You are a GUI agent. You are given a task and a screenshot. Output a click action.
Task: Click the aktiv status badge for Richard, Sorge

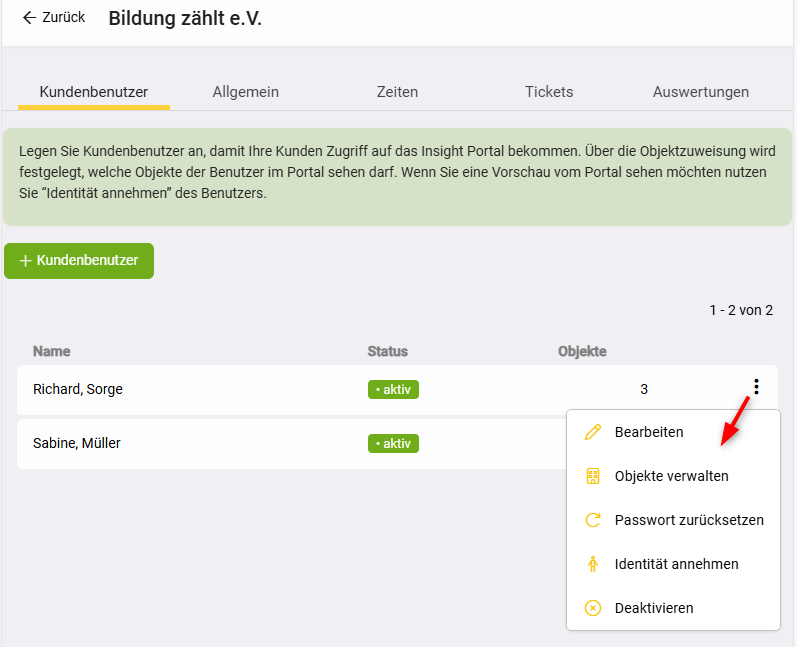393,389
